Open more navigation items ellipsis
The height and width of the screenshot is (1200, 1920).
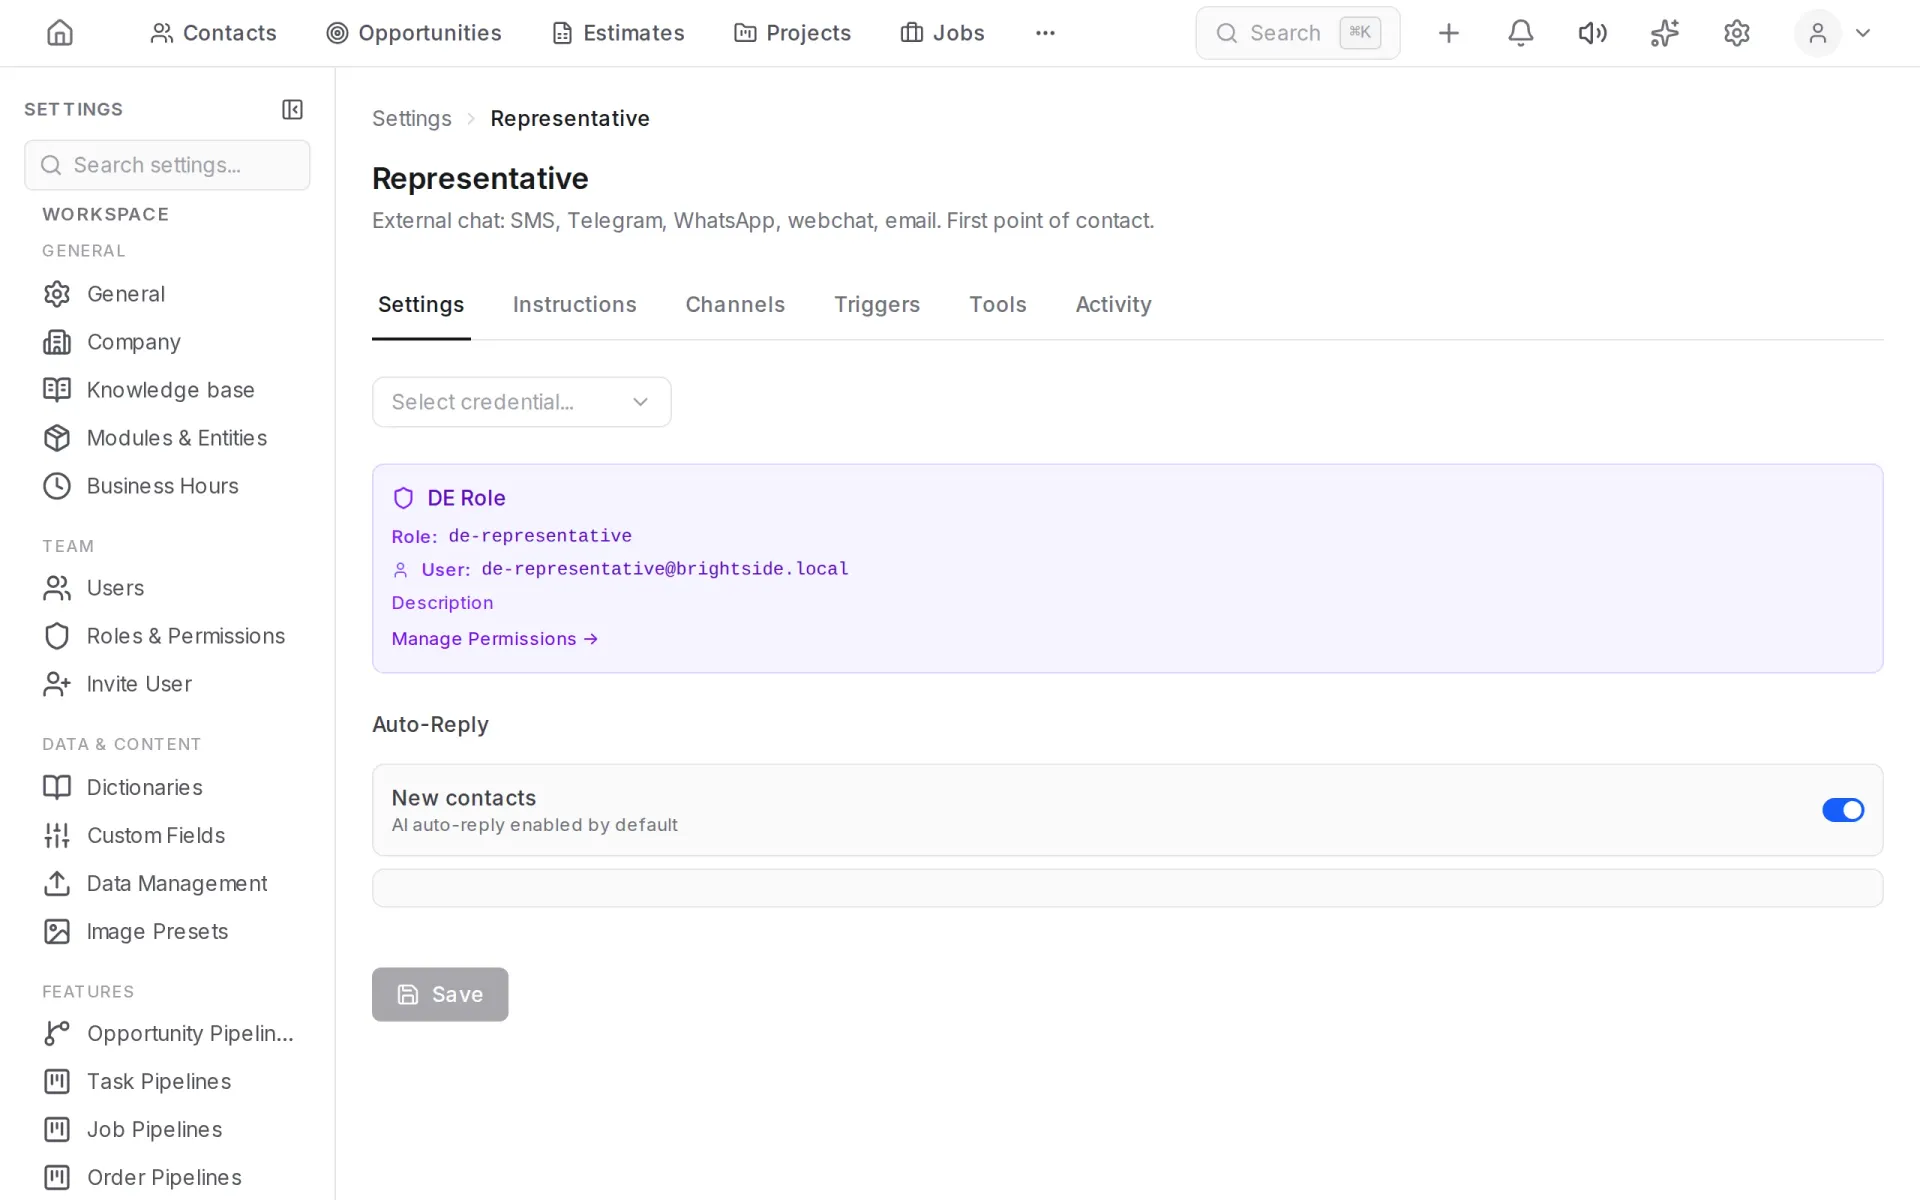pos(1045,33)
